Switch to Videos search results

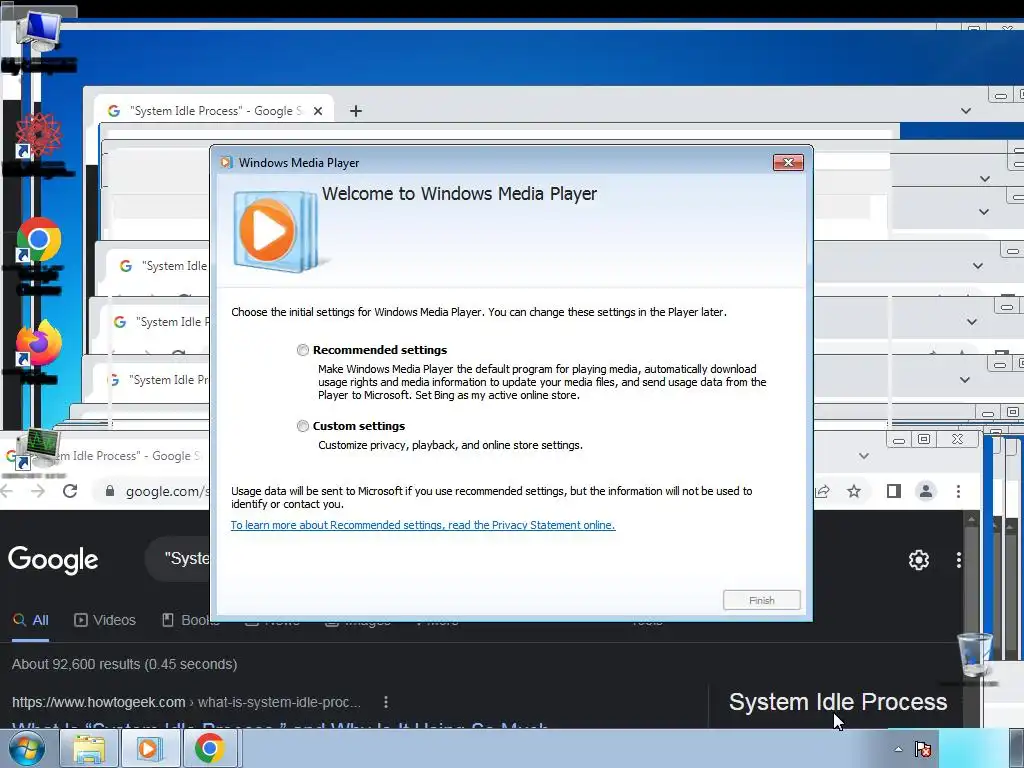[105, 620]
